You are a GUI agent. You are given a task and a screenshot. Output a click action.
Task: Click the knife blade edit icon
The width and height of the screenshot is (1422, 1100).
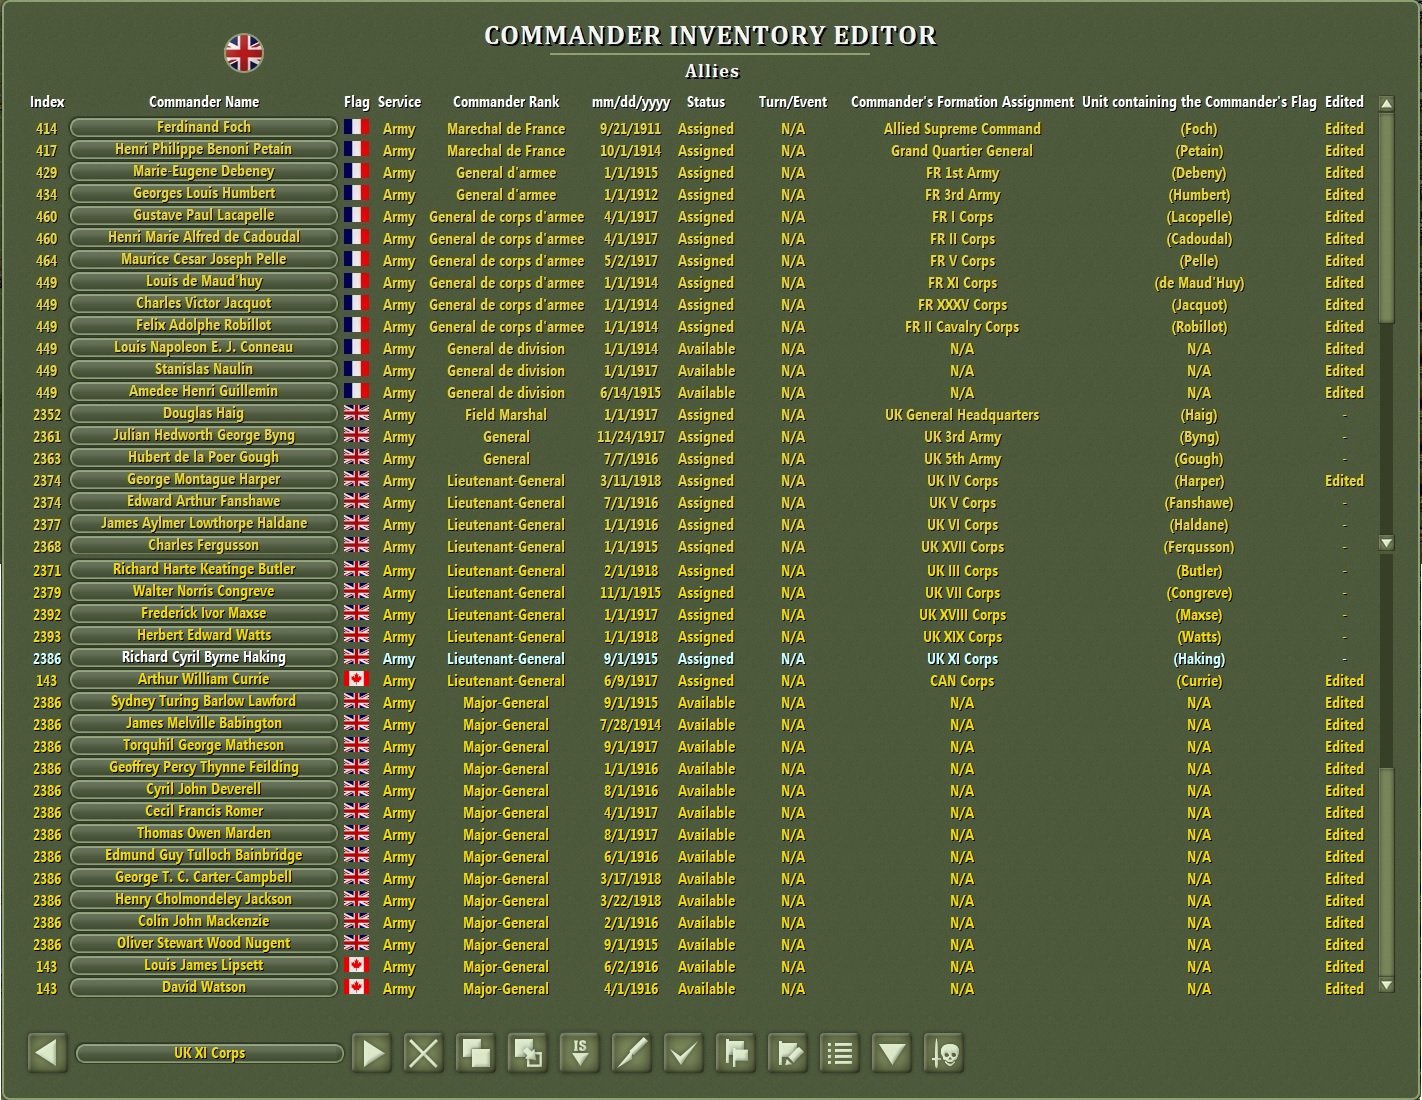632,1053
